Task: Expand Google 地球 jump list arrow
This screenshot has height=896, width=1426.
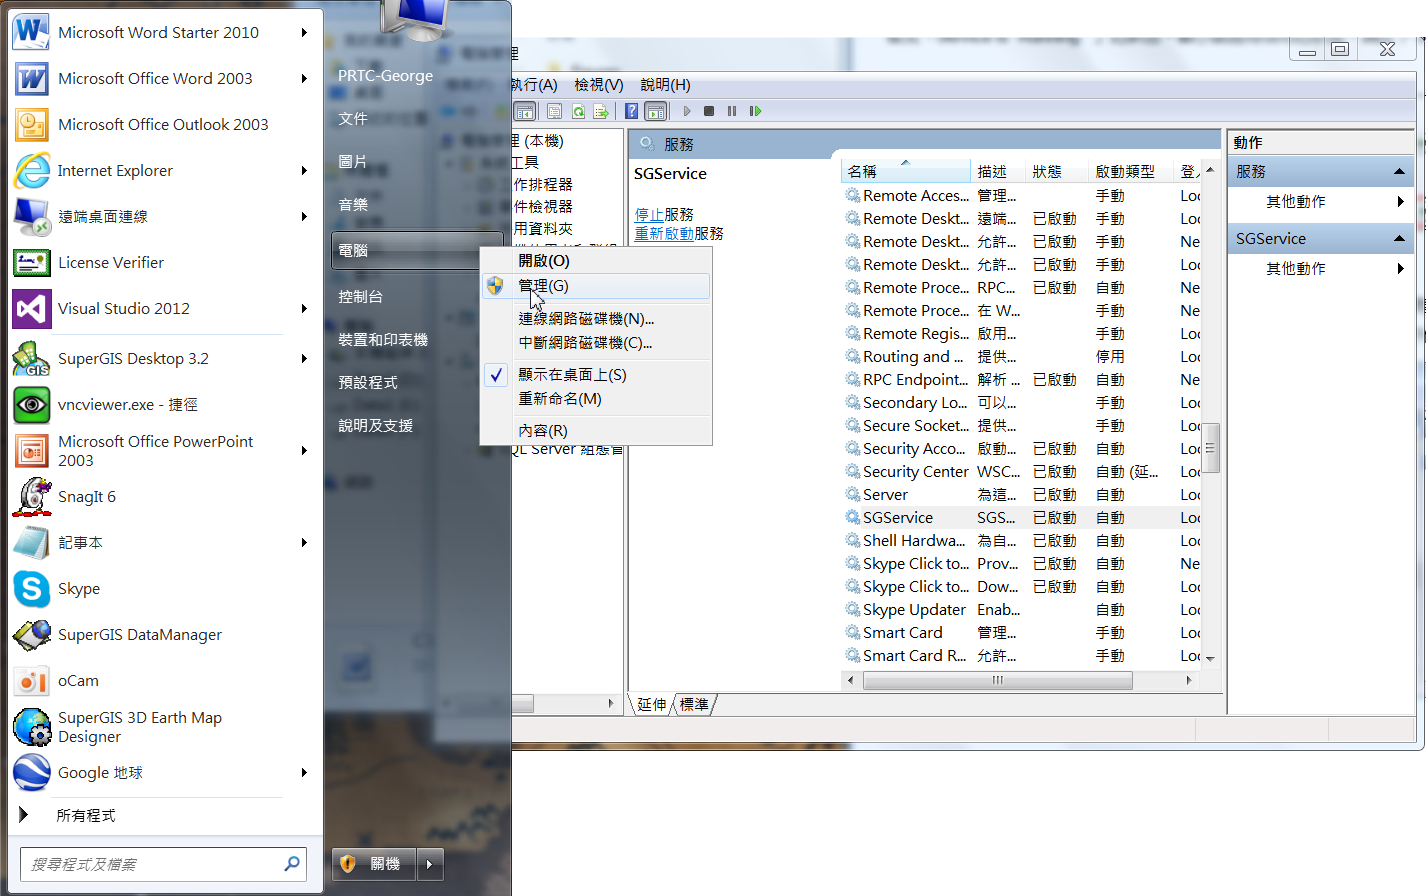Action: point(304,772)
